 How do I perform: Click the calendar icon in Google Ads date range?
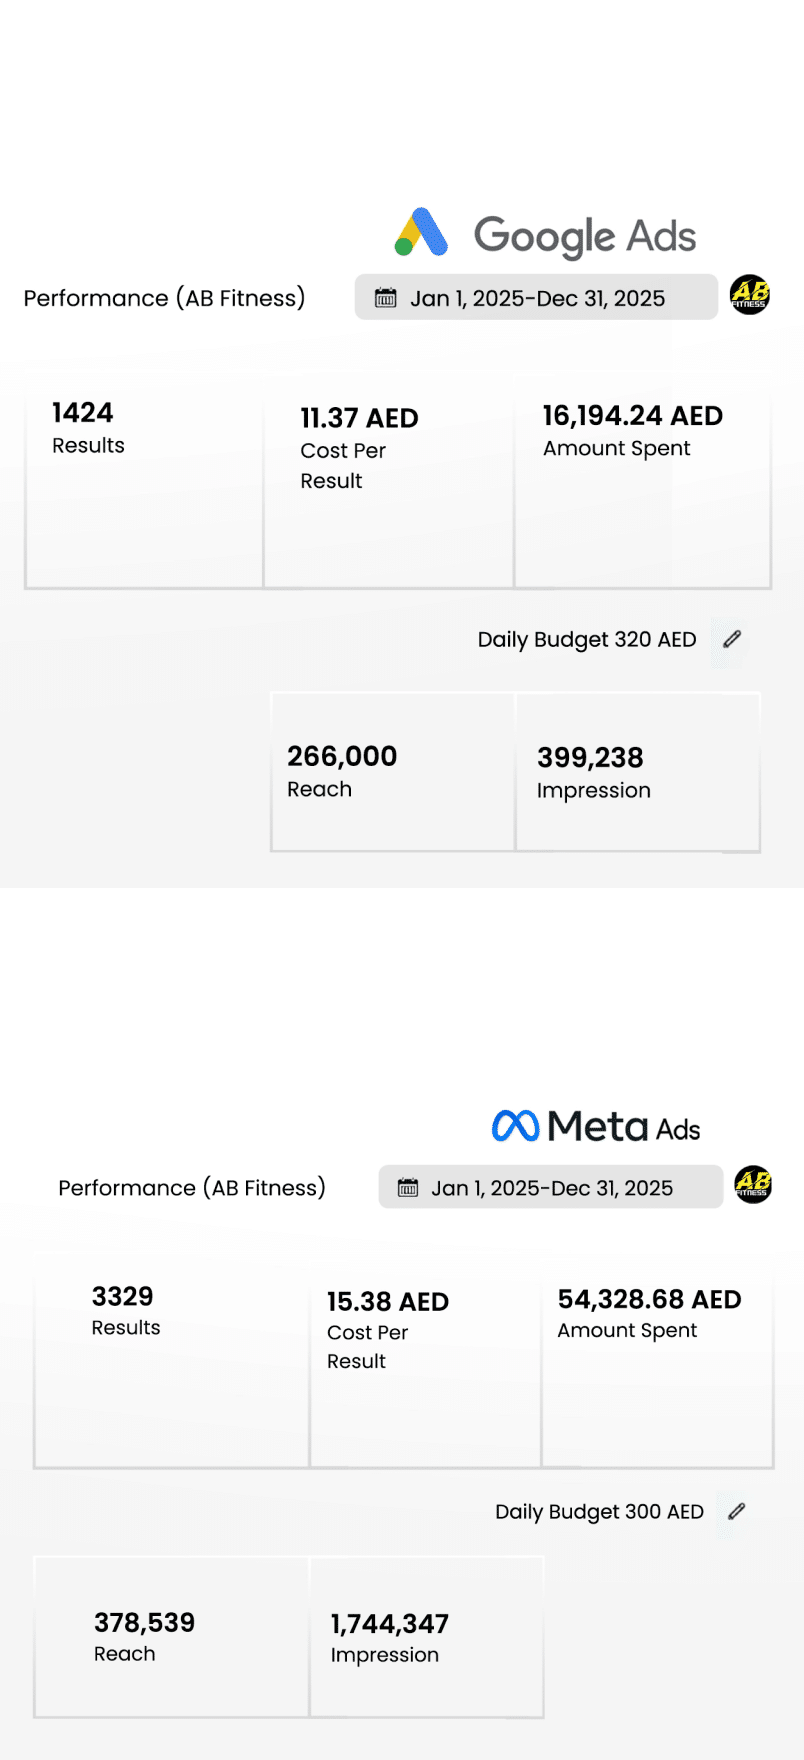[x=385, y=298]
